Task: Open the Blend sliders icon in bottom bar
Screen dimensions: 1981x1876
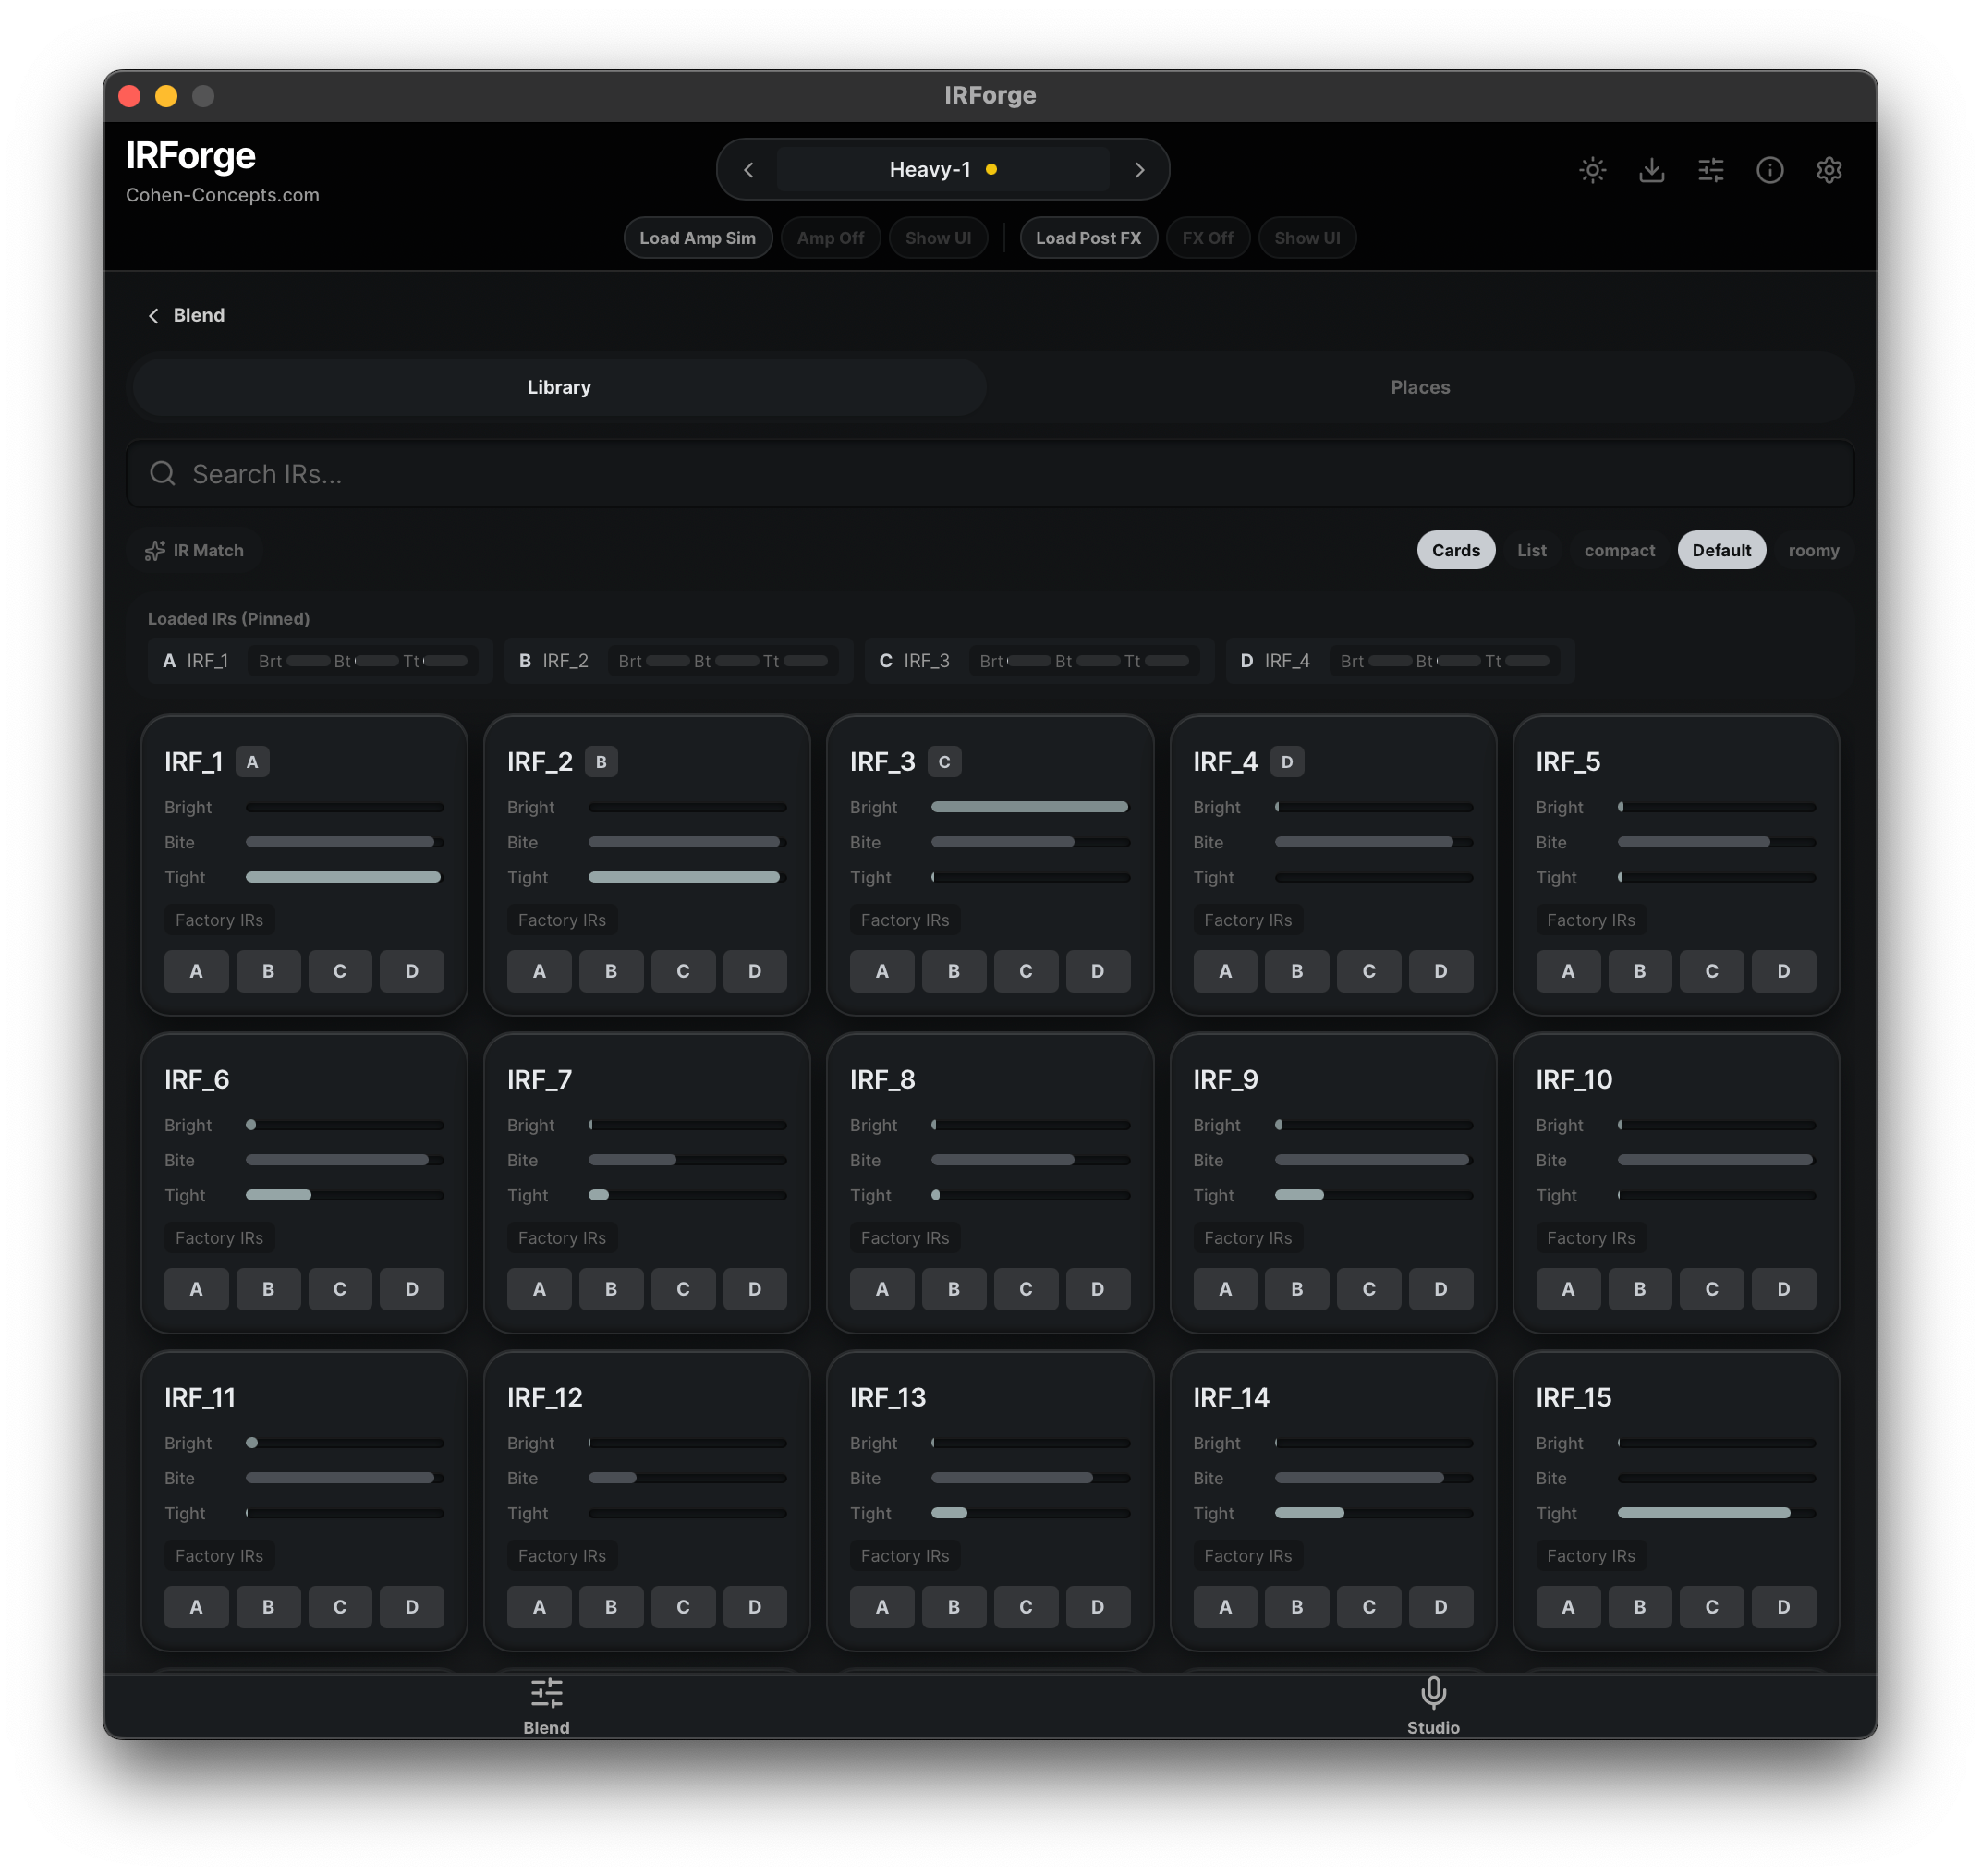Action: [x=546, y=1693]
